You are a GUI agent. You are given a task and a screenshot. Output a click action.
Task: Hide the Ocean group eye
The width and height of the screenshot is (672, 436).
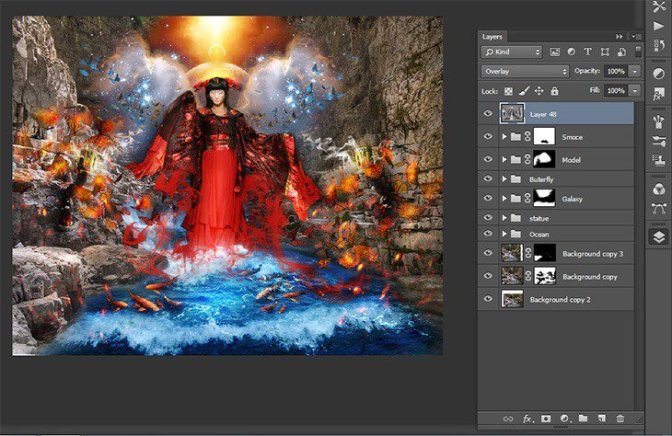[488, 234]
